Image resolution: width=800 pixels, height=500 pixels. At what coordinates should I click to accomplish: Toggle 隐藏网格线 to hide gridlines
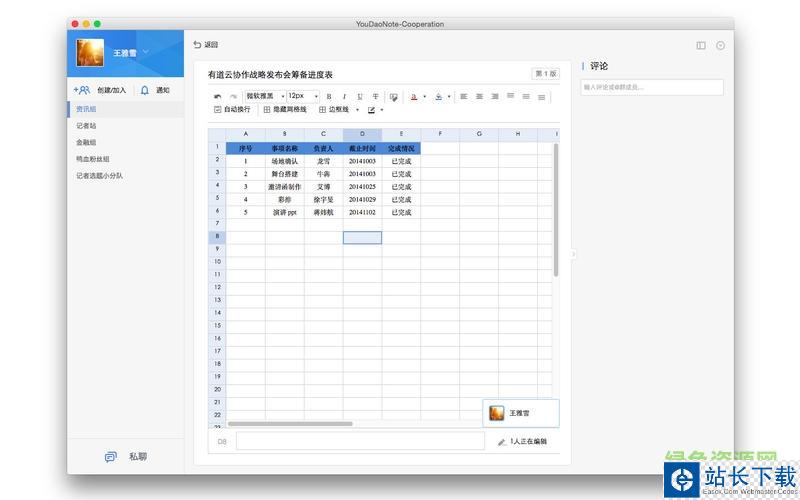(x=285, y=109)
